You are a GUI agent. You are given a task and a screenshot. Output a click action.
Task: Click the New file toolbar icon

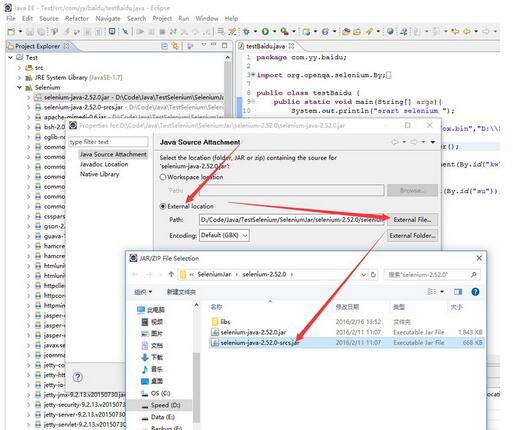(x=11, y=32)
